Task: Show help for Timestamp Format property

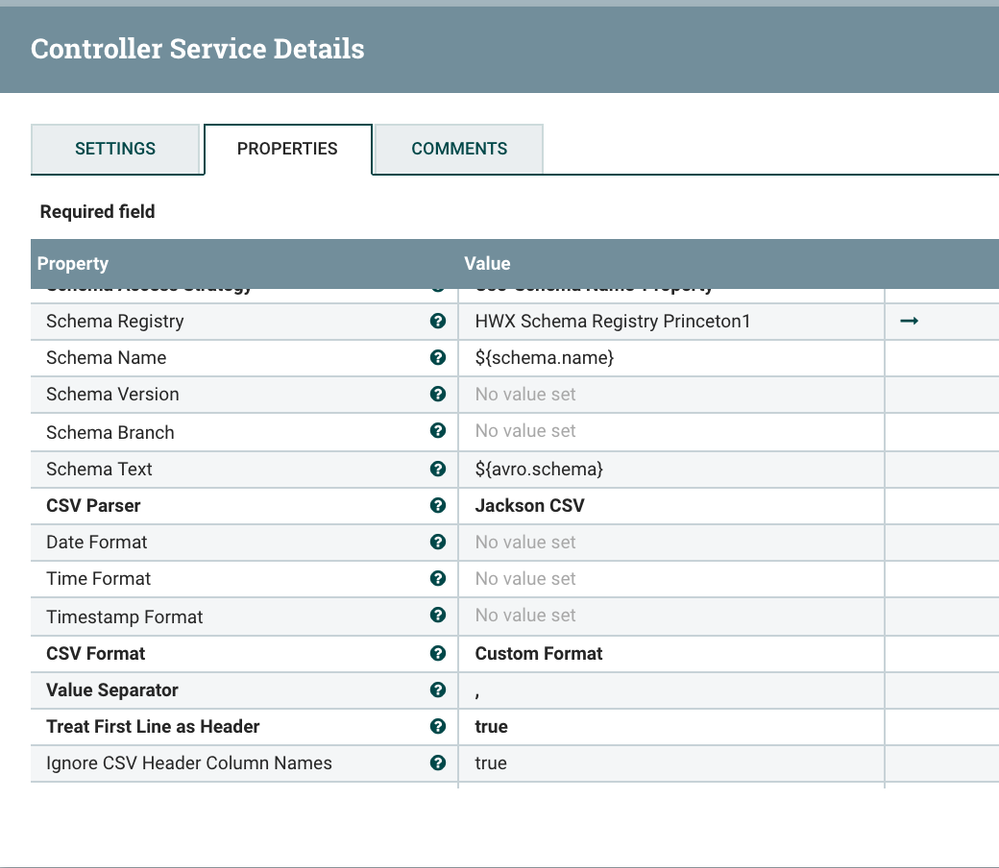Action: point(438,615)
